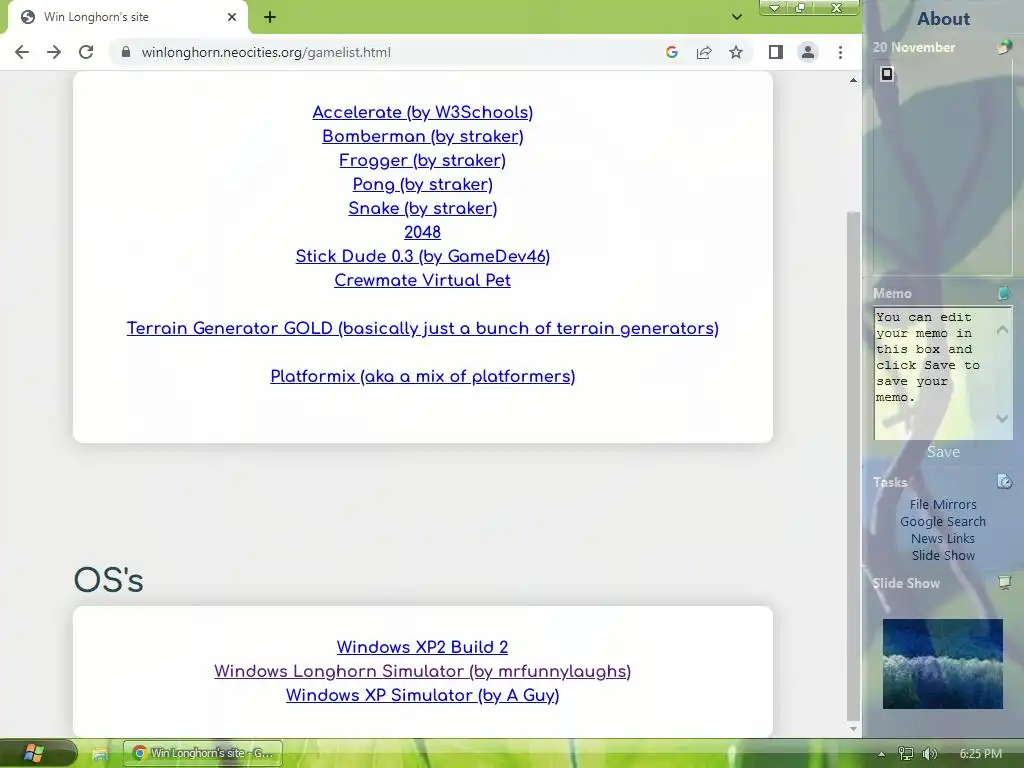Open Accelerate (by W3Schools) game
The width and height of the screenshot is (1024, 768).
(x=423, y=112)
